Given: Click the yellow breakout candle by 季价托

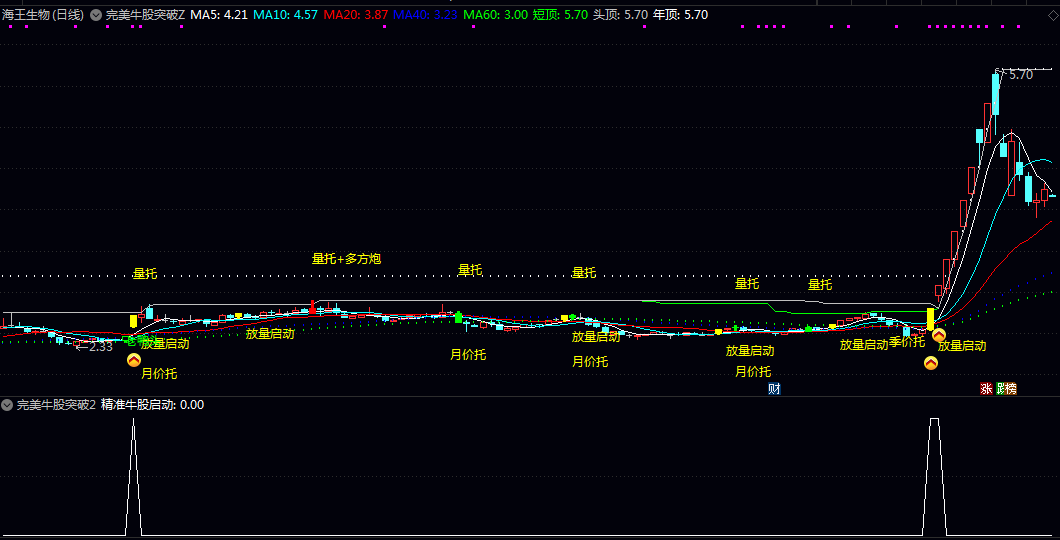Looking at the screenshot, I should (930, 318).
